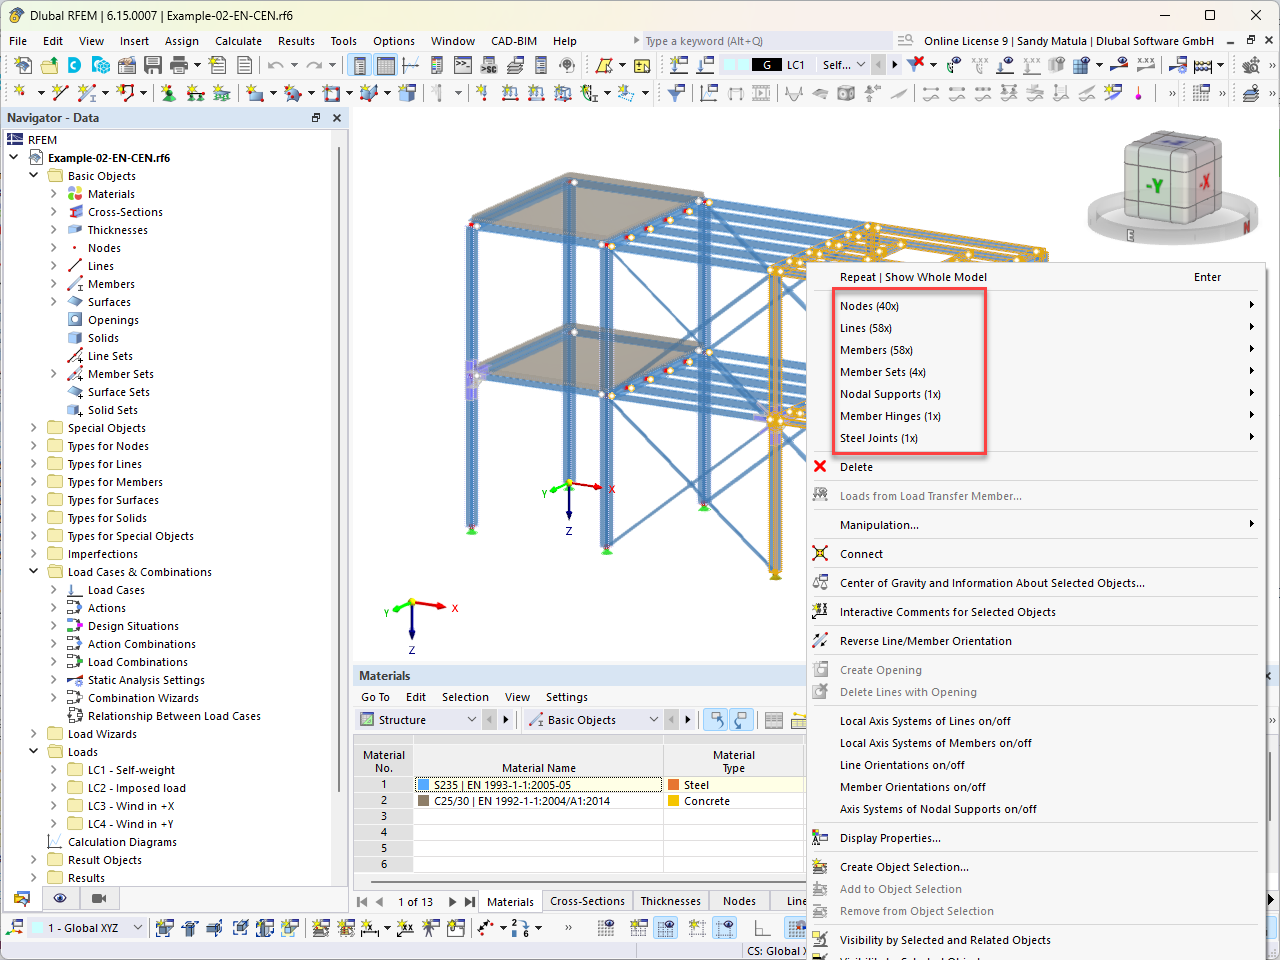The height and width of the screenshot is (960, 1280).
Task: Toggle Local Axis Systems of Lines on/off
Action: click(925, 721)
